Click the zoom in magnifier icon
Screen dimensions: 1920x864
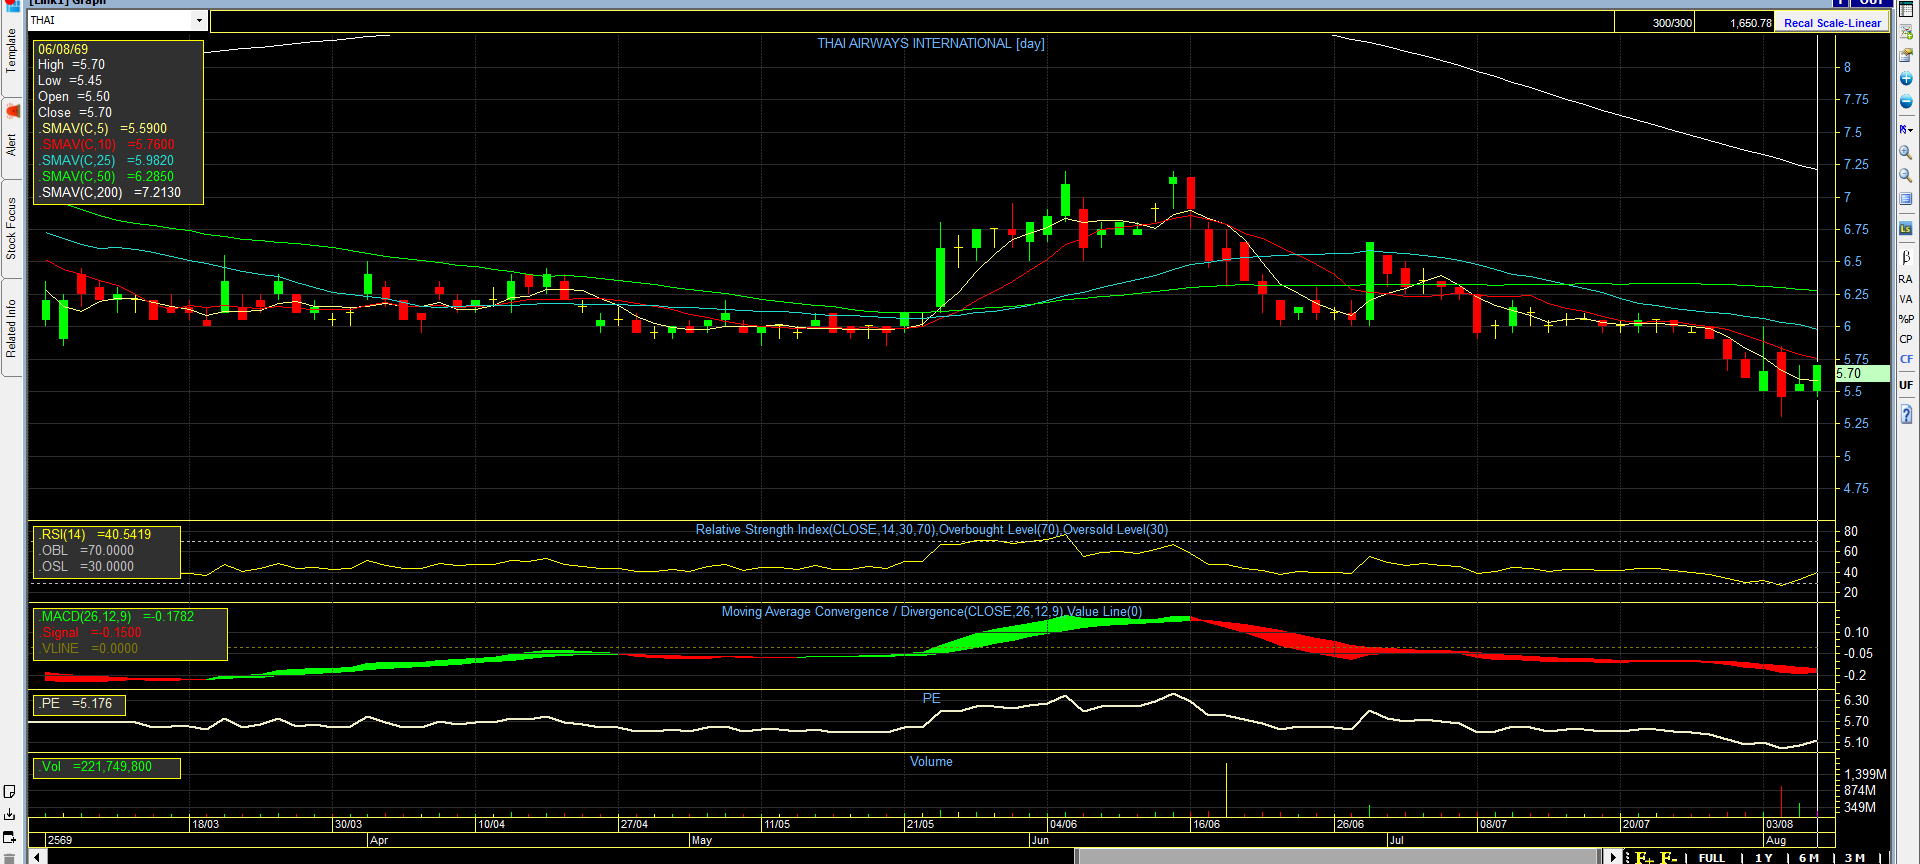tap(1906, 153)
